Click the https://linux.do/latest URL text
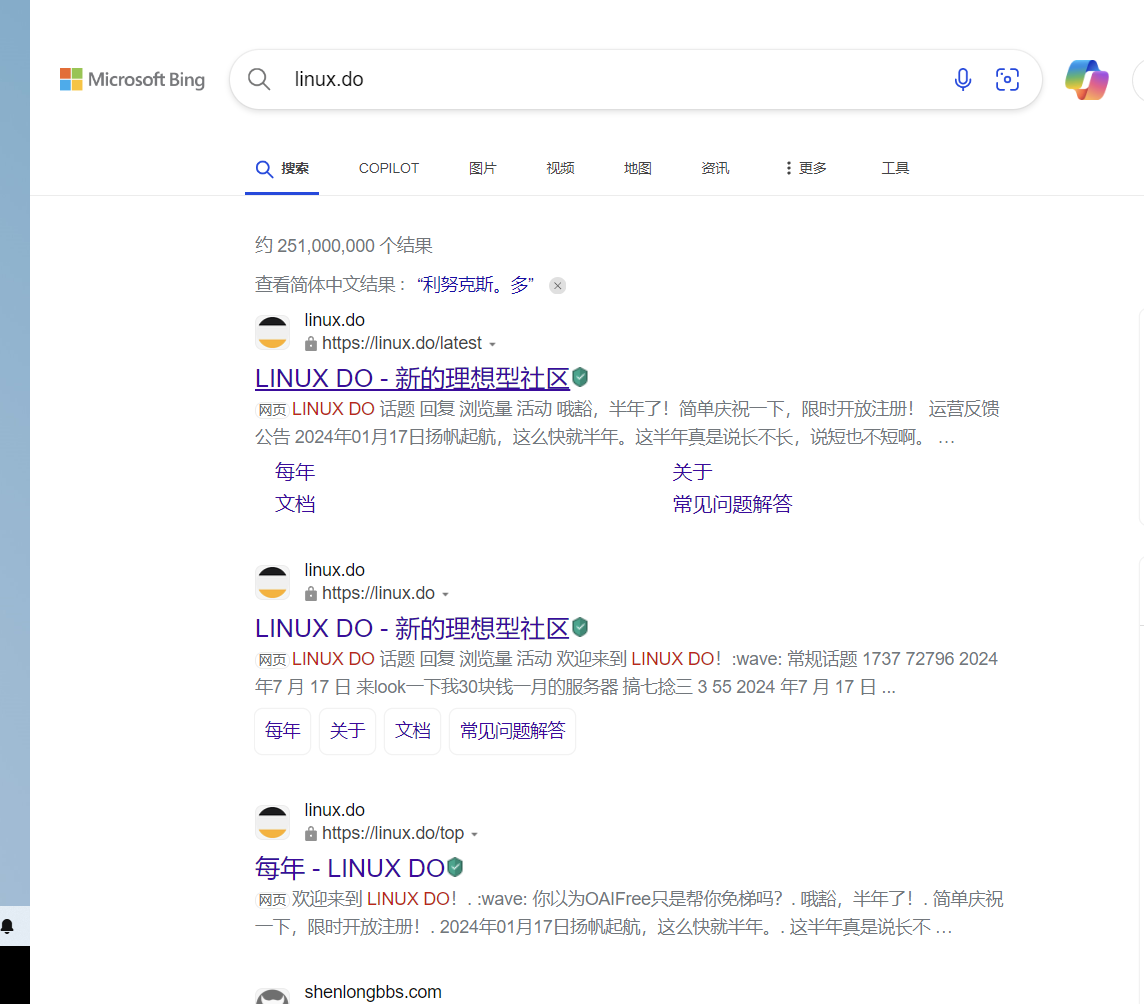 [402, 343]
